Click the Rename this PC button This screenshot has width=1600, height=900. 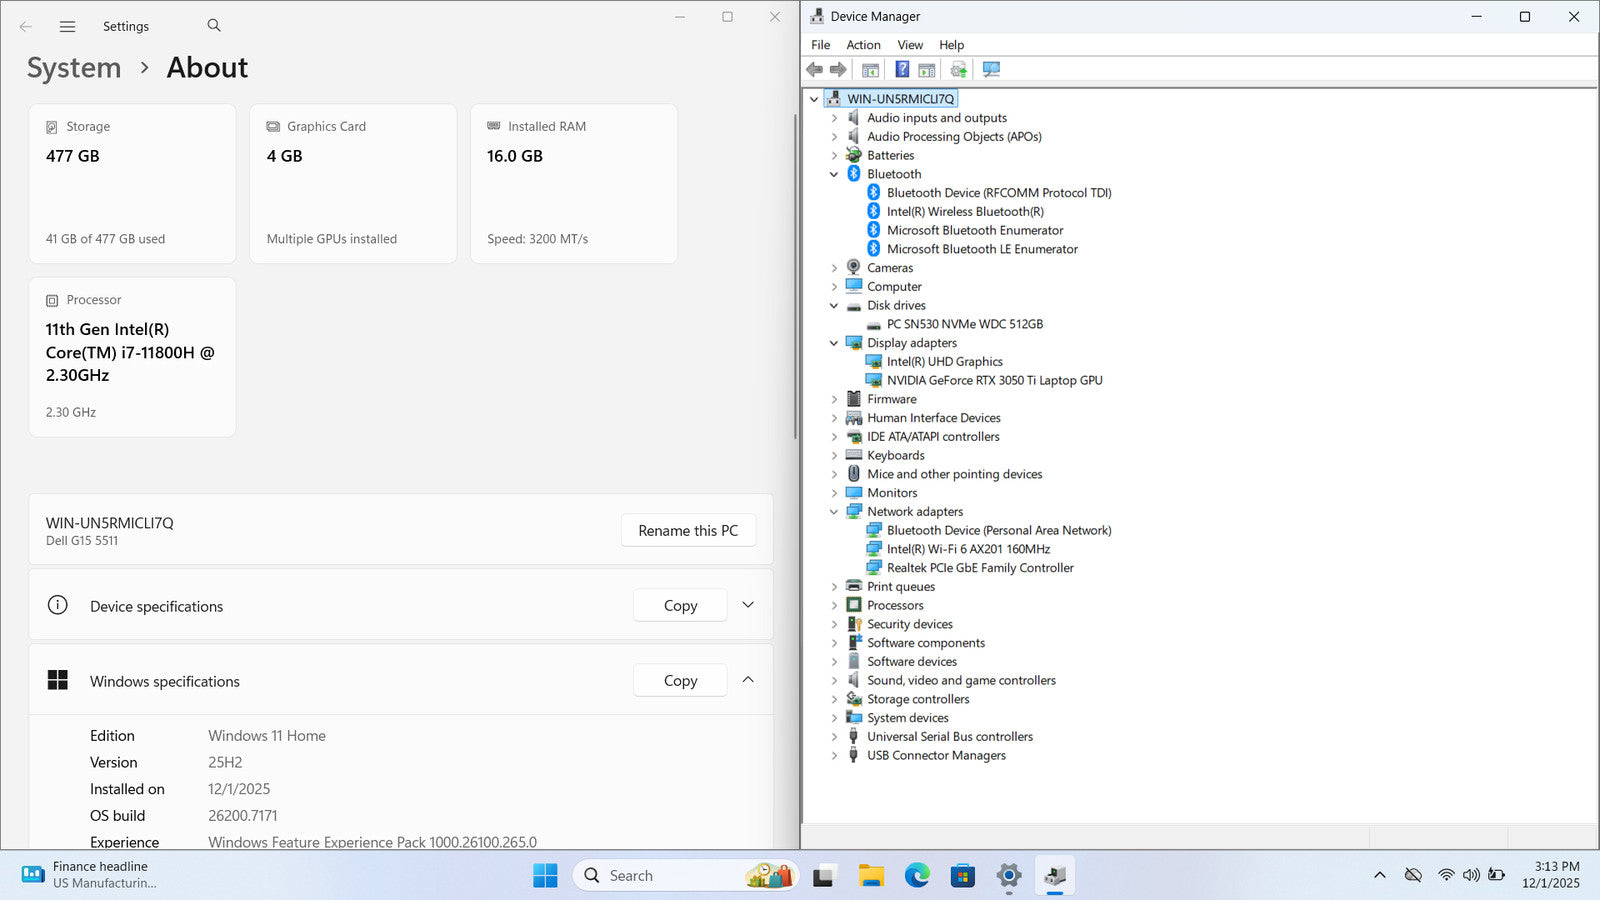tap(688, 531)
